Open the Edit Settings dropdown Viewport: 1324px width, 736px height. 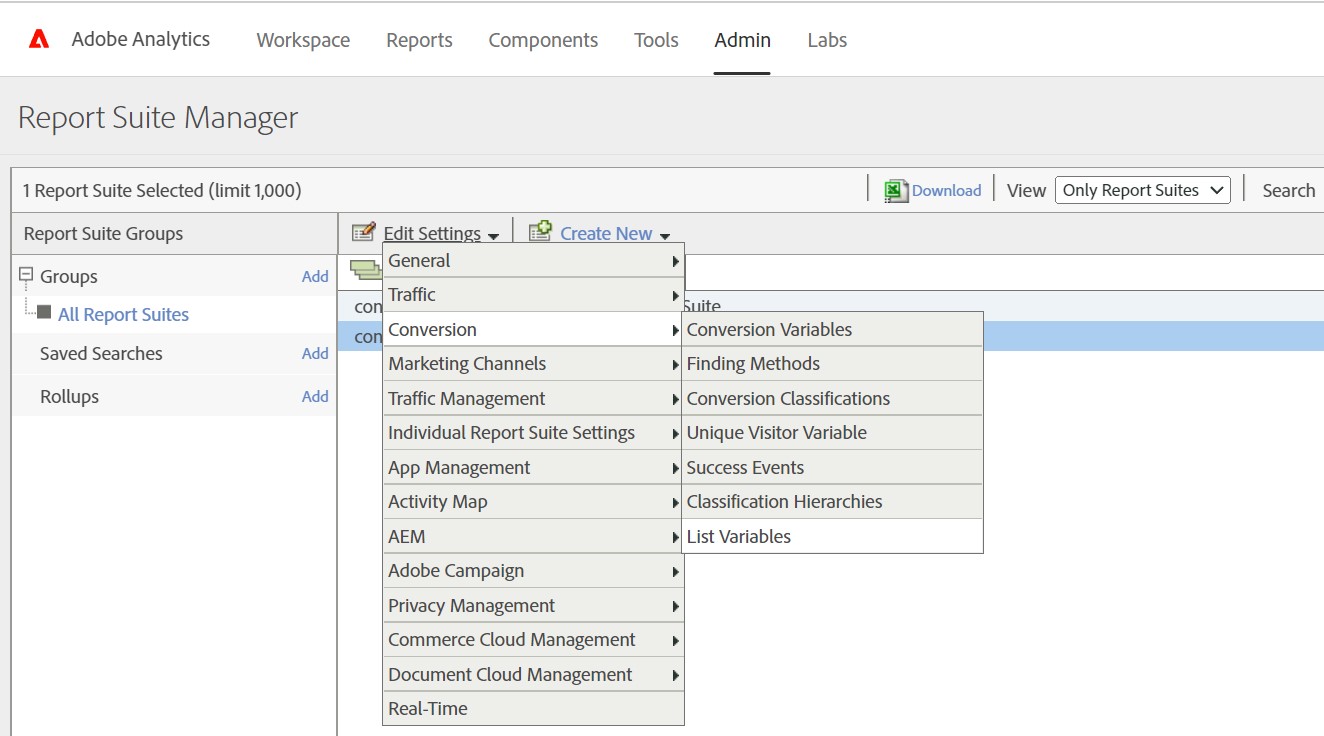tap(441, 233)
